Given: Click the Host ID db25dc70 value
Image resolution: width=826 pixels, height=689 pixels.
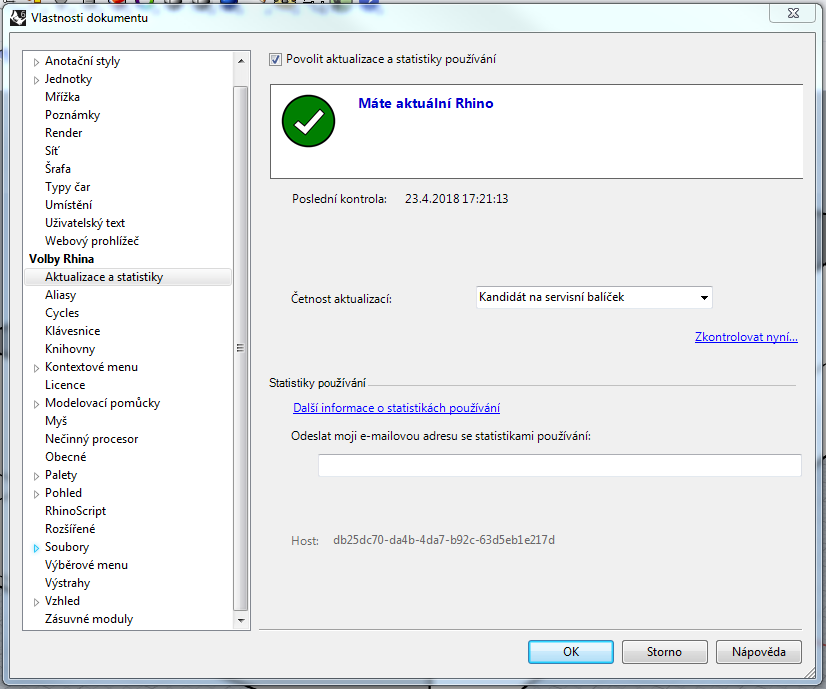Looking at the screenshot, I should point(444,540).
